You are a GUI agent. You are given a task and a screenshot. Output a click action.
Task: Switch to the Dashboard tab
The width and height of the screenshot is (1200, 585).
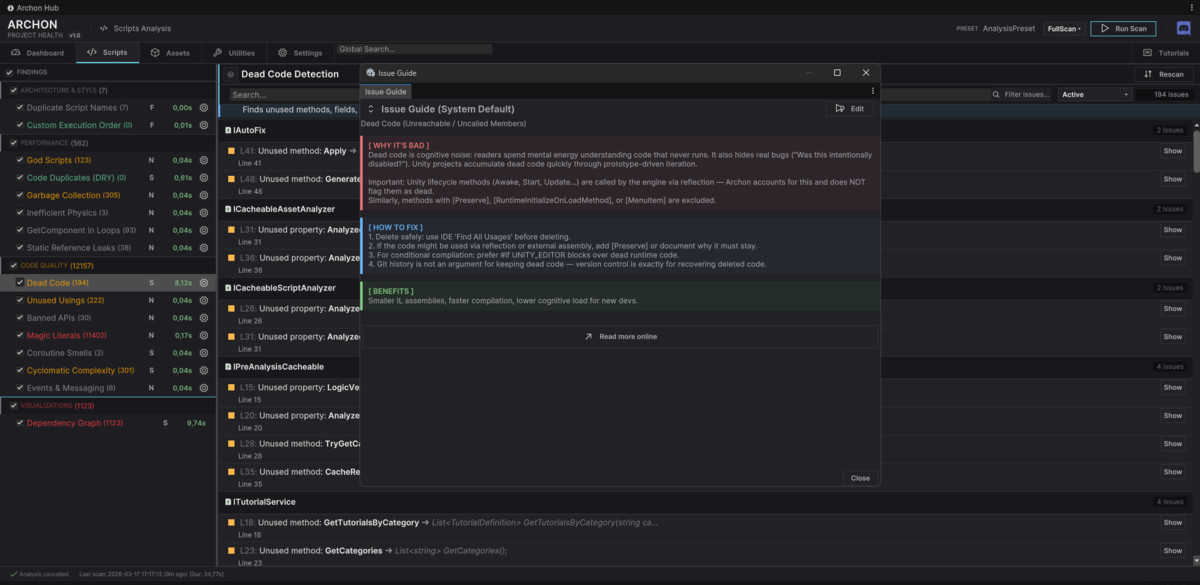[x=38, y=52]
